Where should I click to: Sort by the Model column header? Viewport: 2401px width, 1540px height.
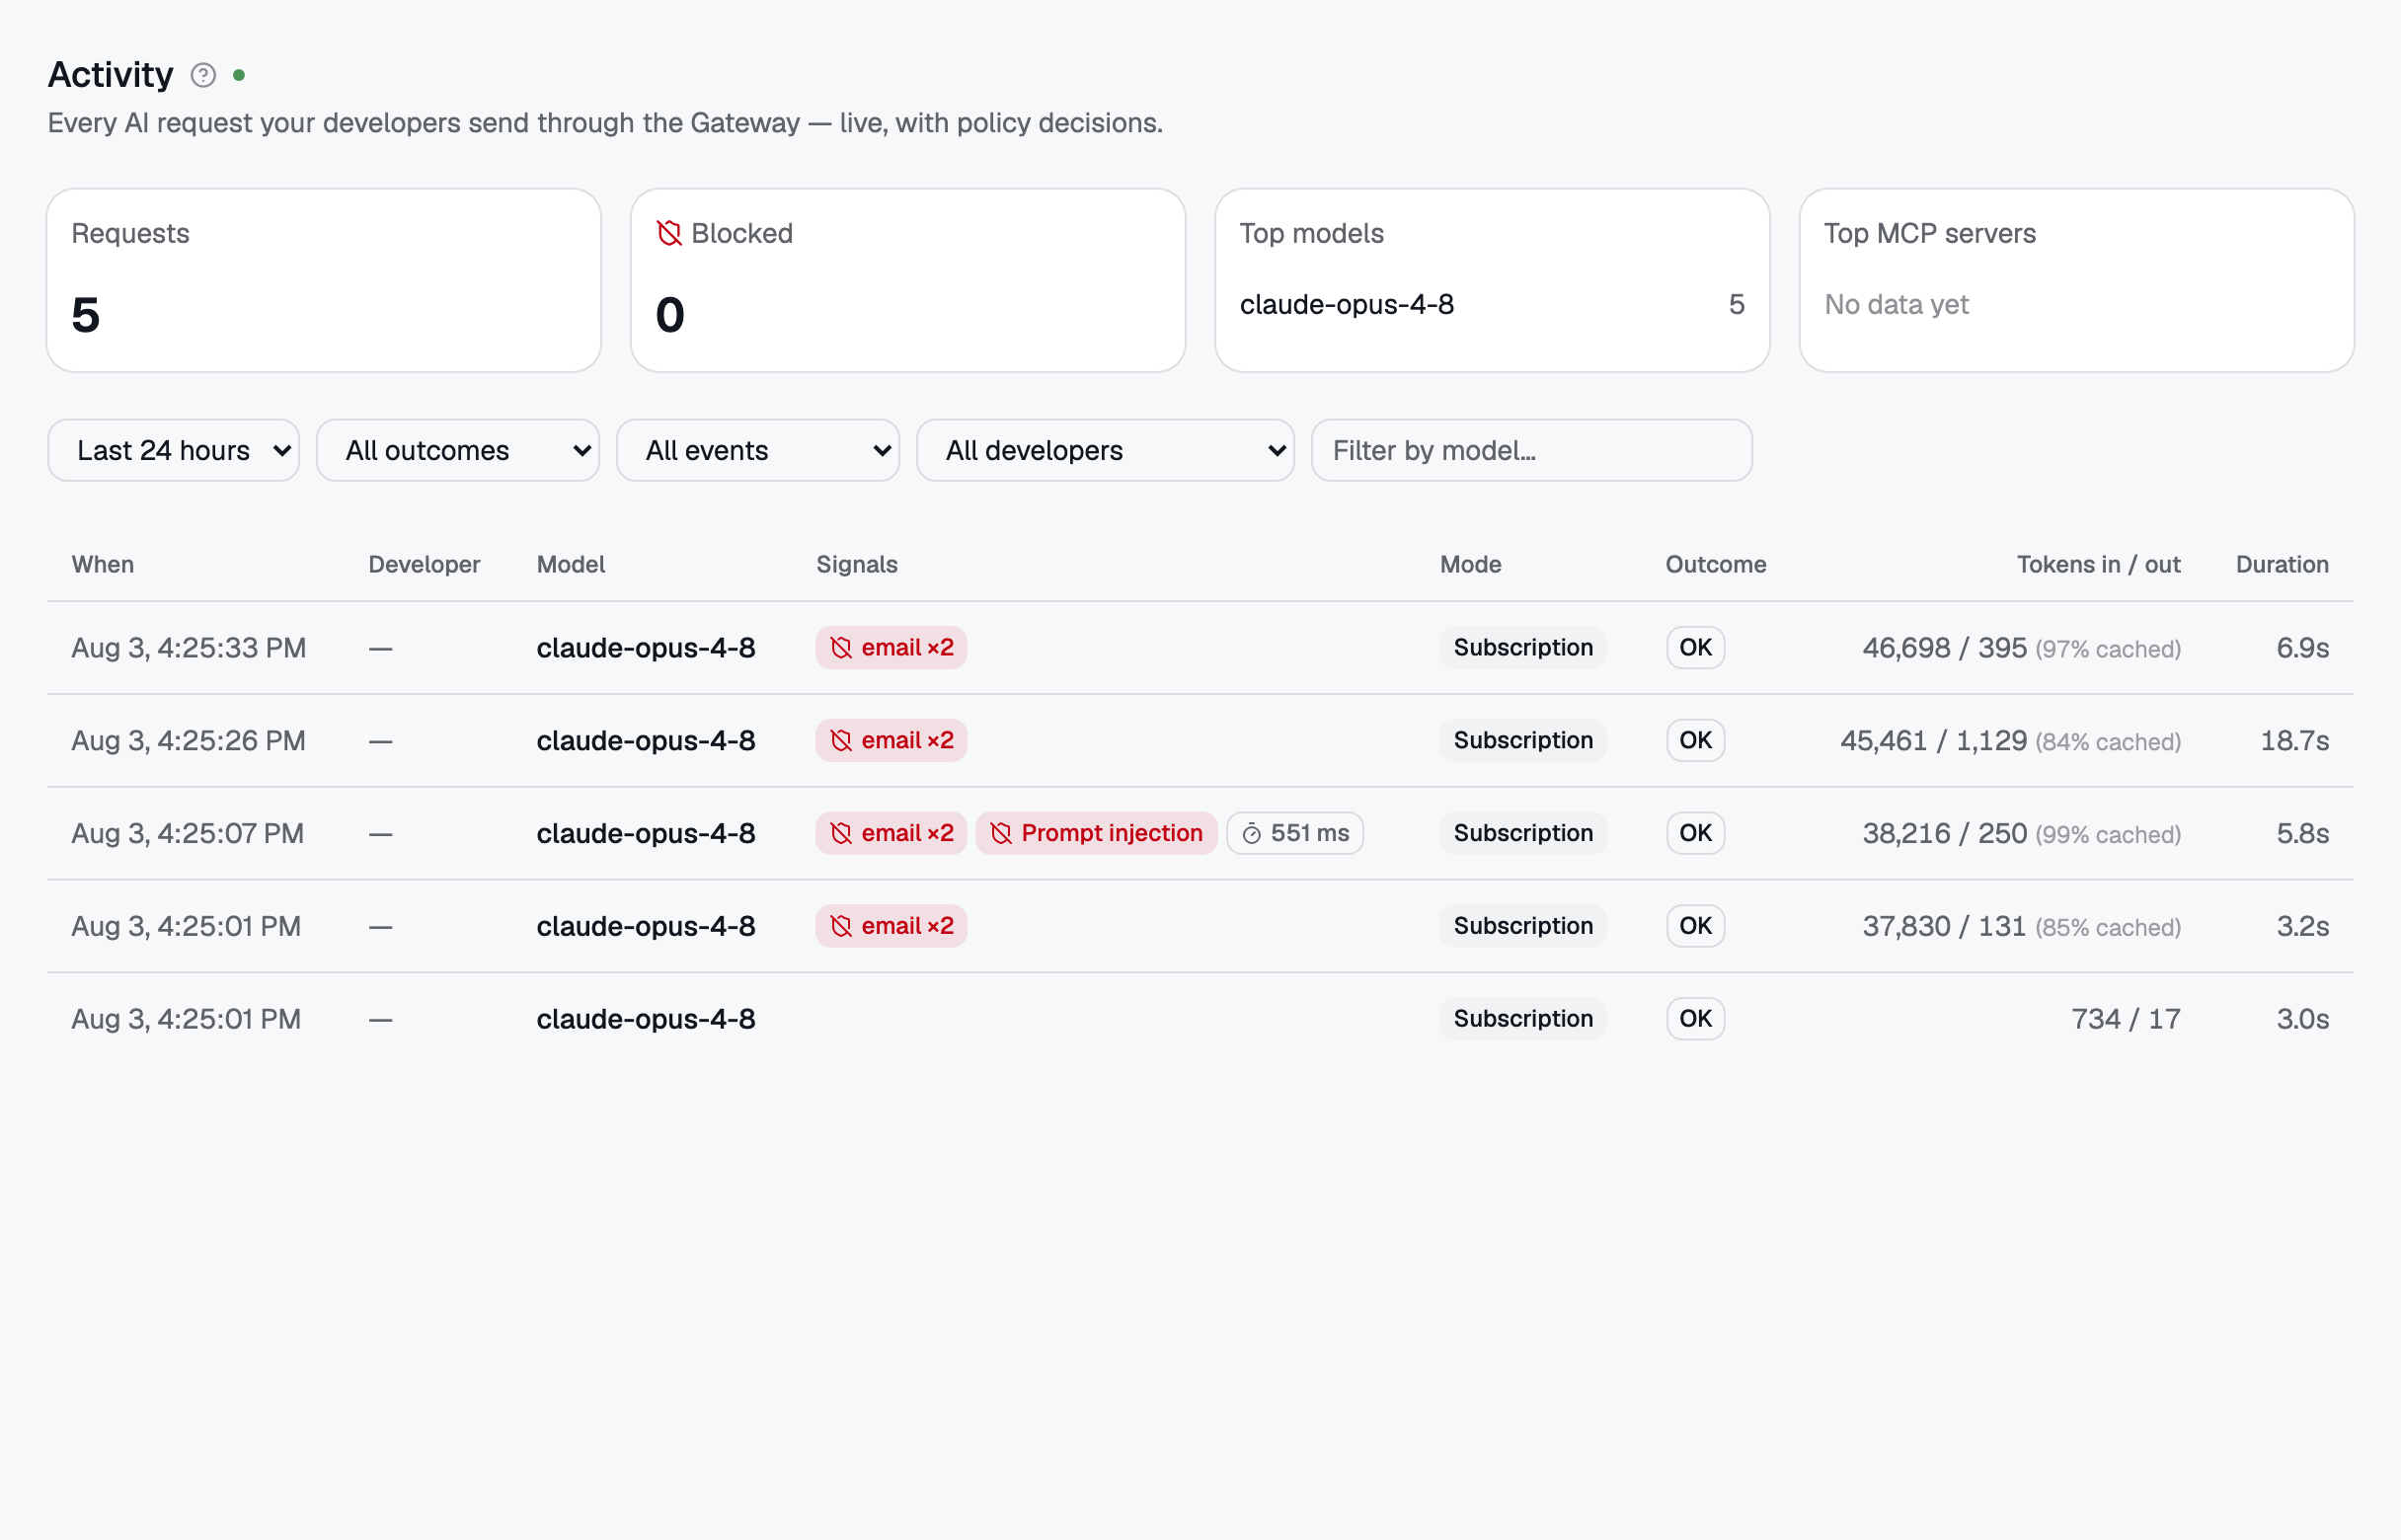coord(571,565)
